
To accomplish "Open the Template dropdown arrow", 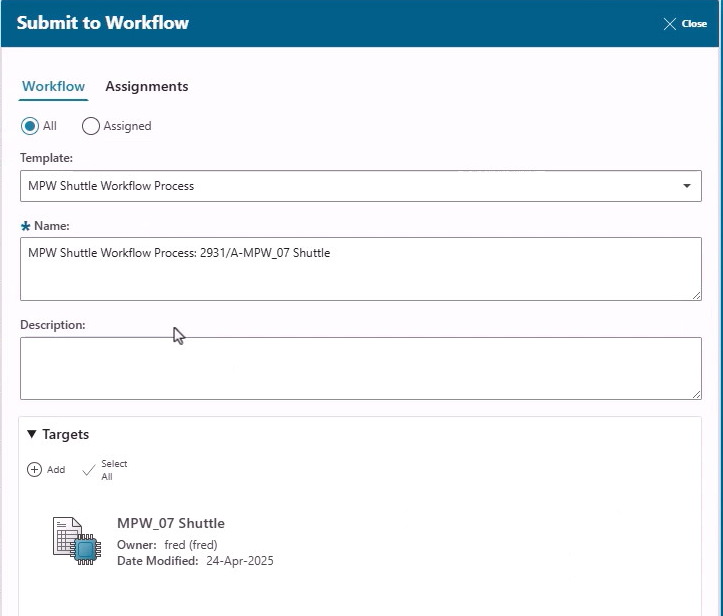I will coord(686,186).
